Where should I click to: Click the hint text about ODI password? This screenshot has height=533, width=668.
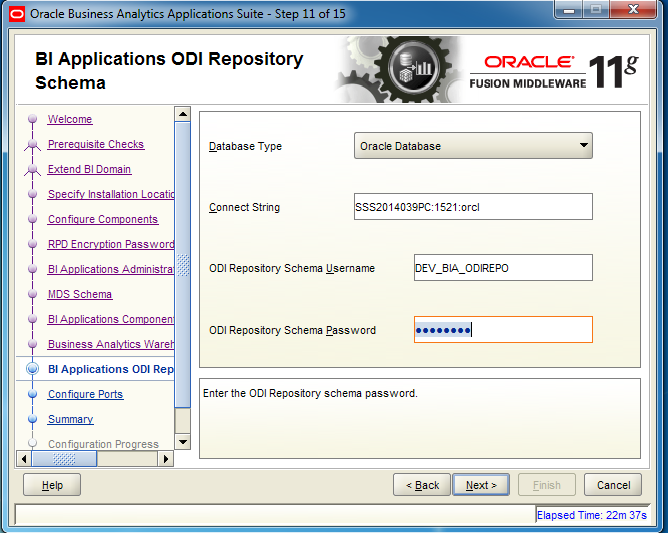coord(310,393)
